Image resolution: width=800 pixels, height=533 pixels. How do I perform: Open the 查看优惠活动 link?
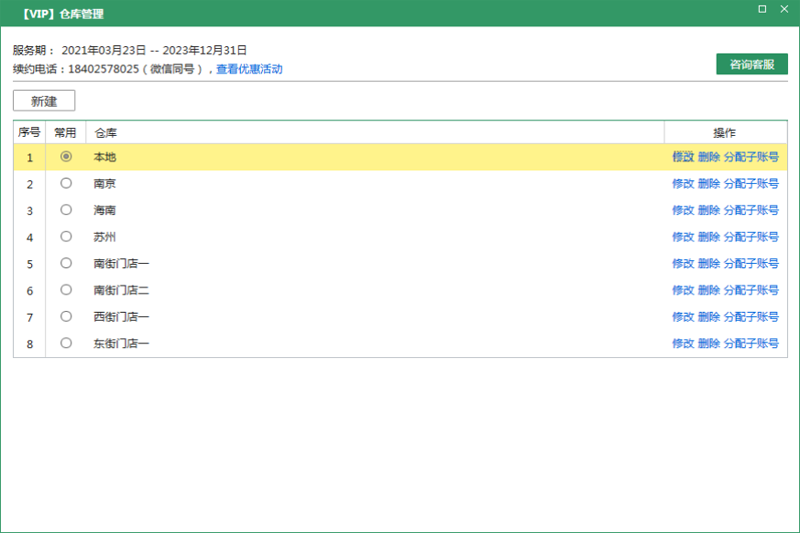(249, 69)
